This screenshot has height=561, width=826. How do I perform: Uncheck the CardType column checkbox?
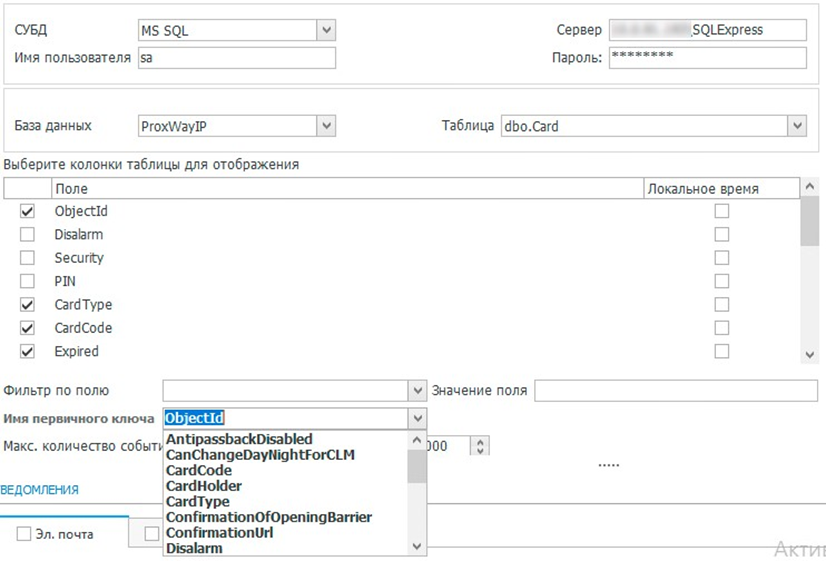[27, 305]
